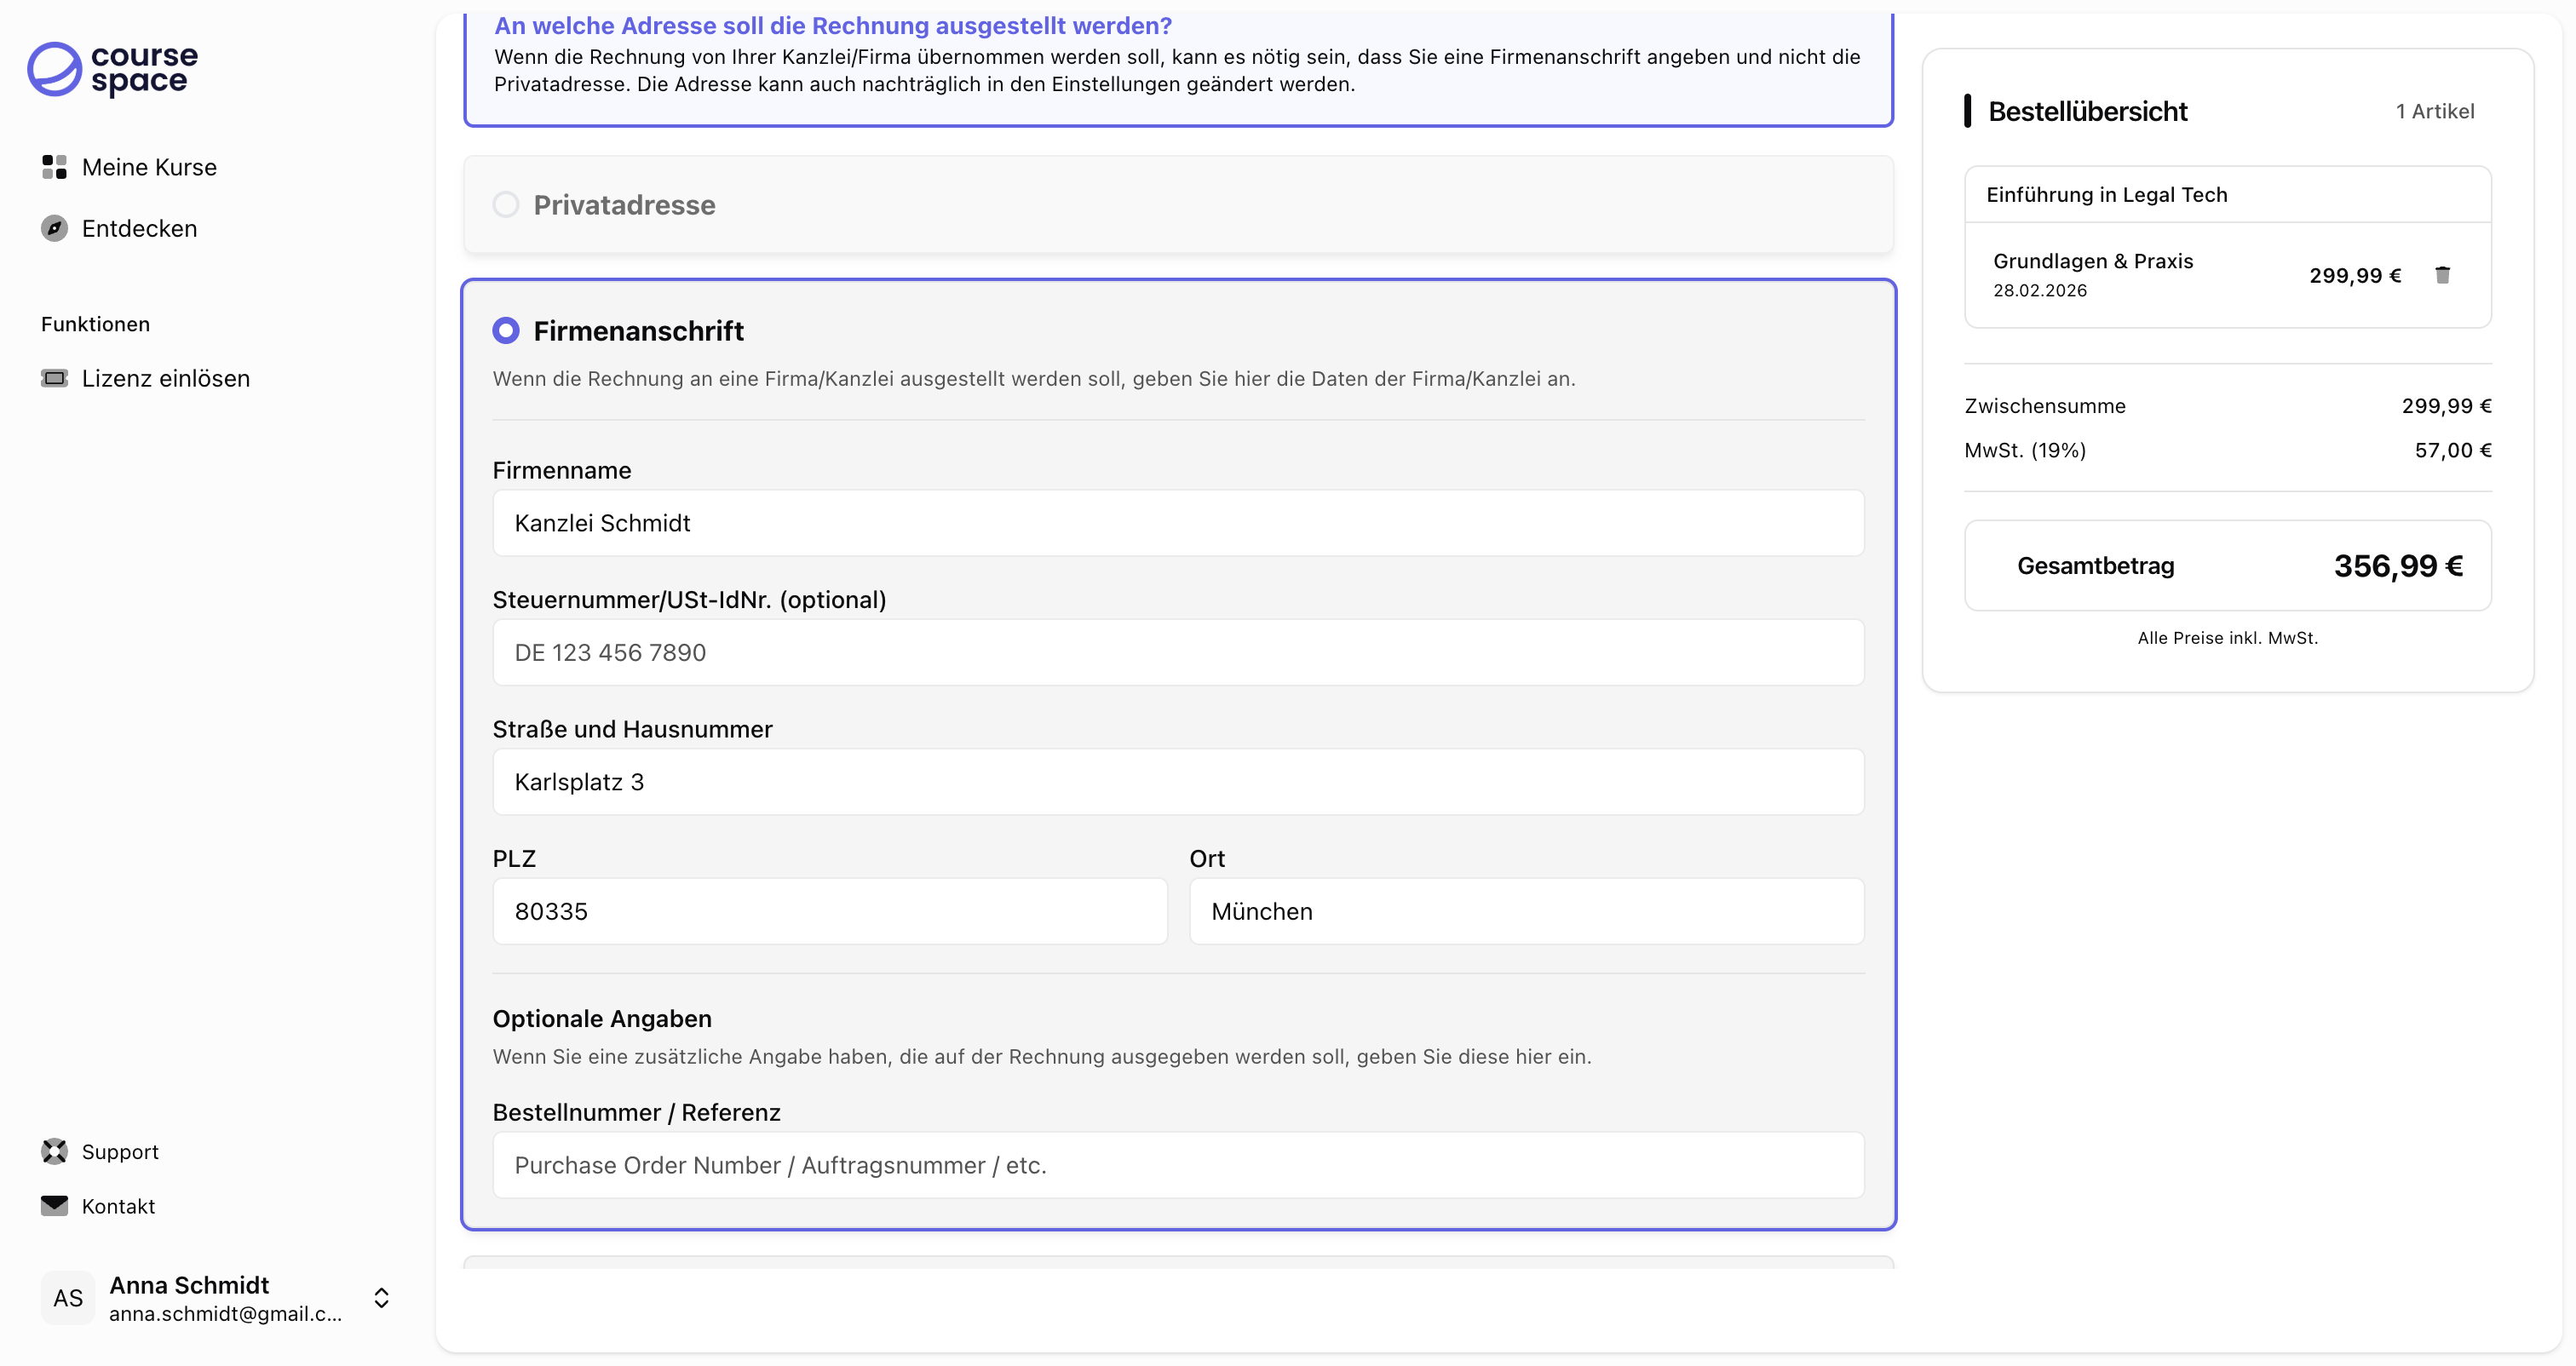Select the Firmenanschrift radio button

click(x=506, y=331)
